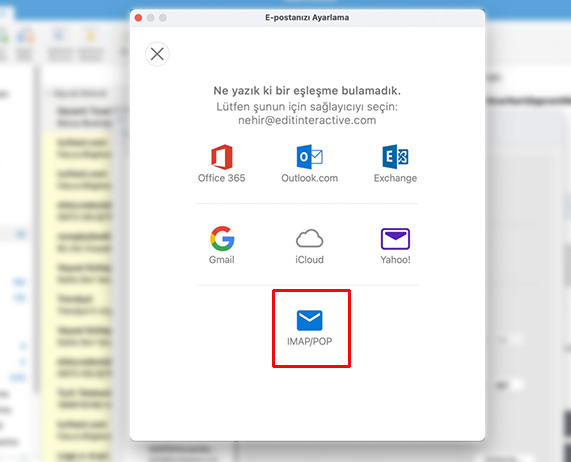Click the E-postanızı Ayarlama window title
Image resolution: width=571 pixels, height=462 pixels.
[x=307, y=17]
